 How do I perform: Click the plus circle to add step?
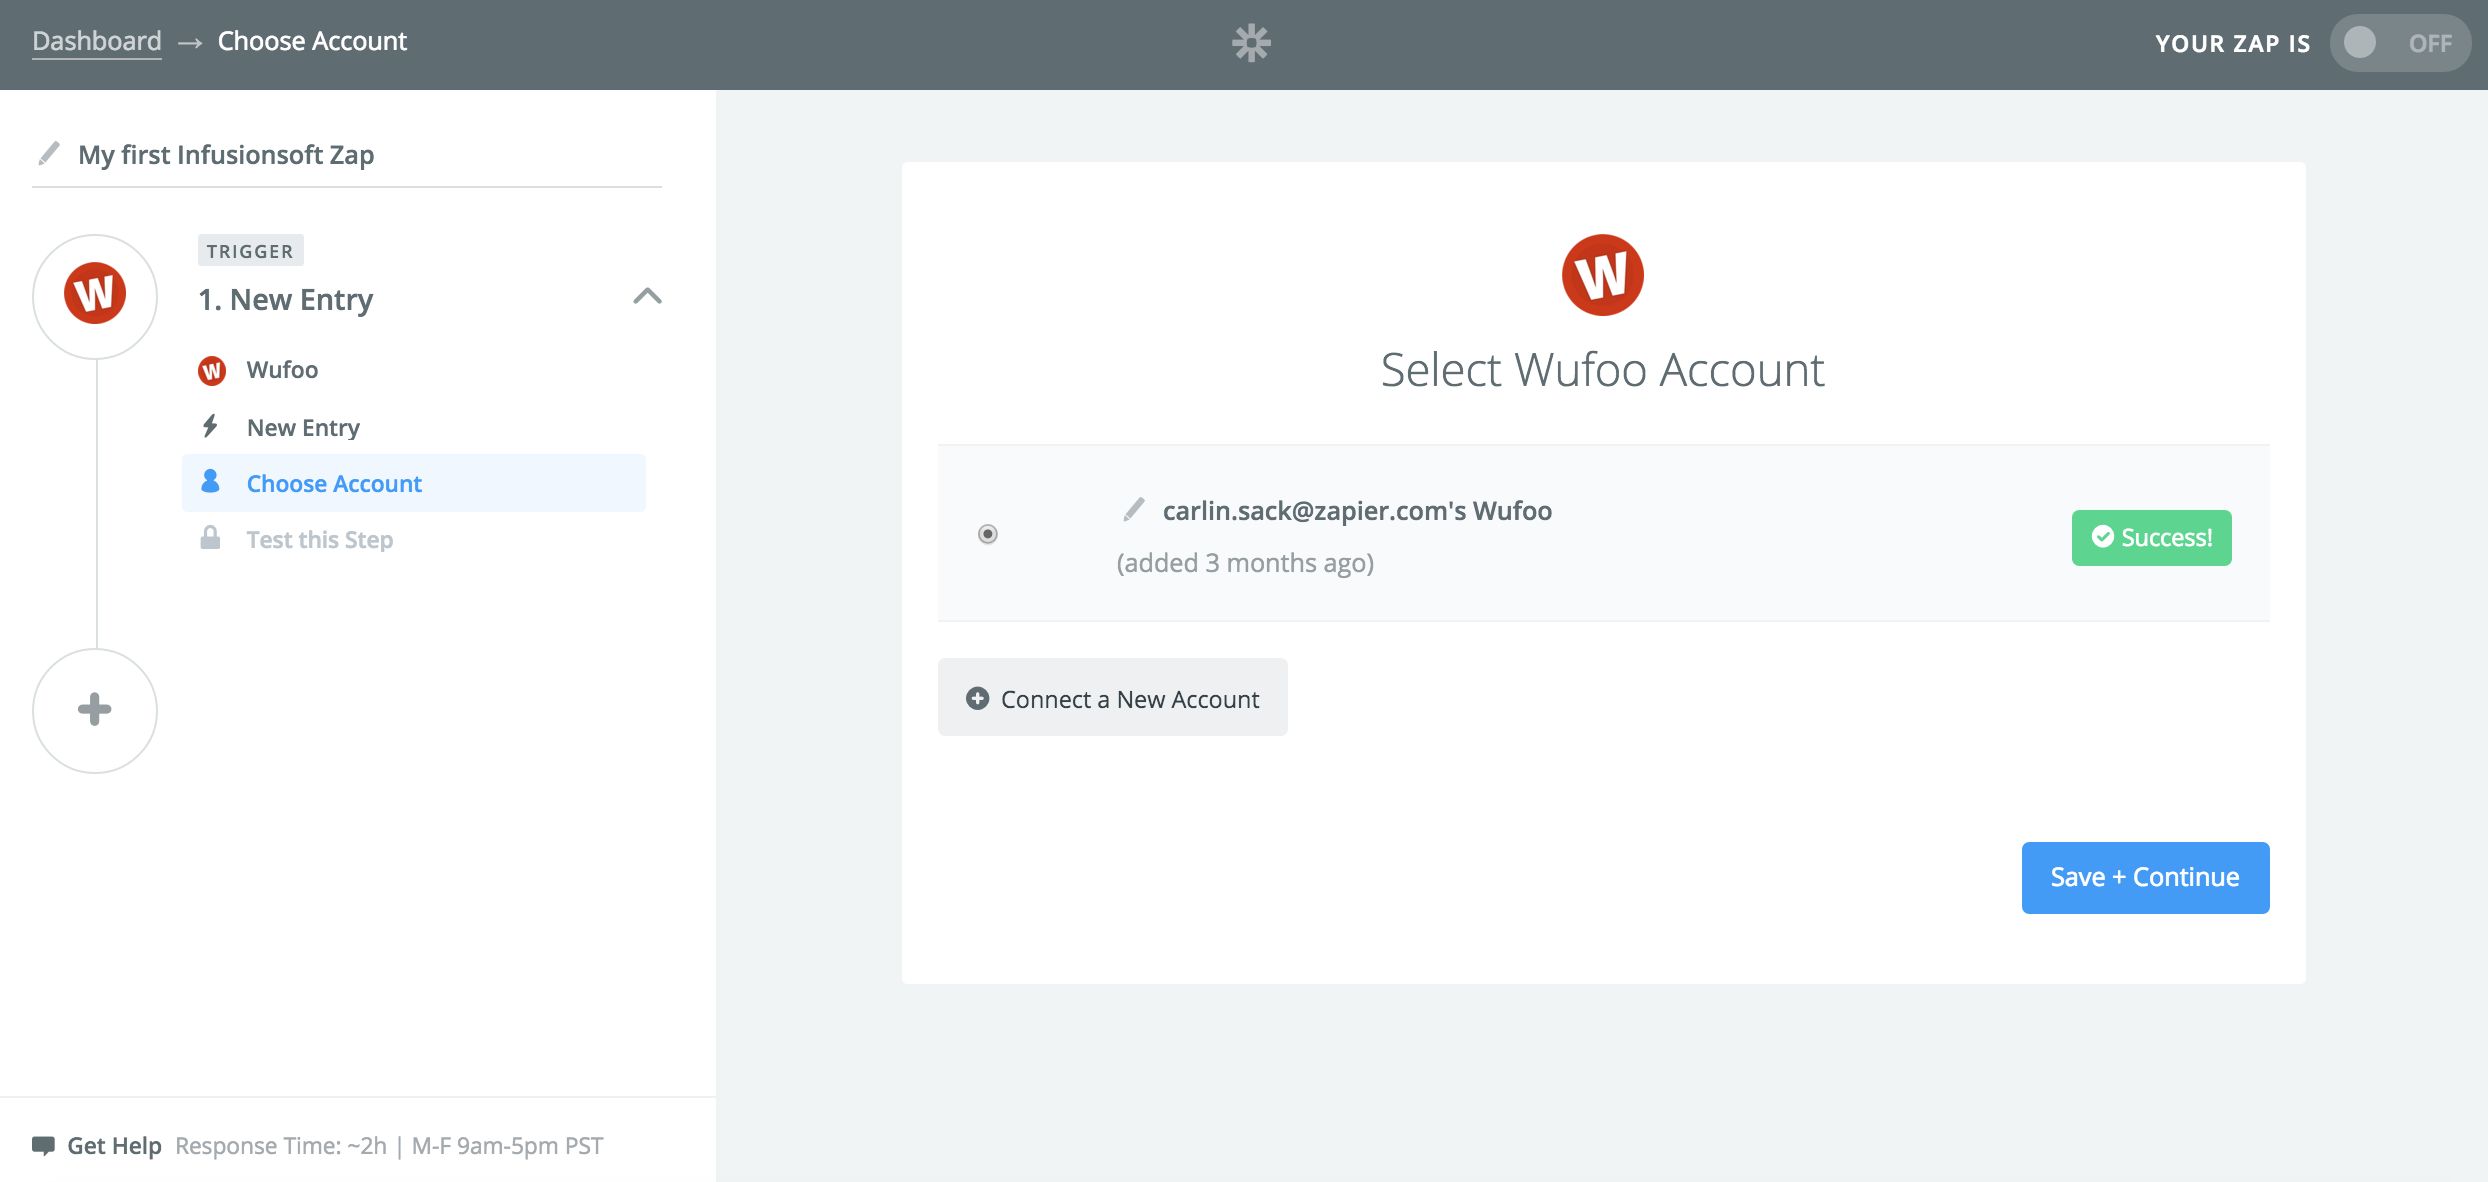[95, 710]
